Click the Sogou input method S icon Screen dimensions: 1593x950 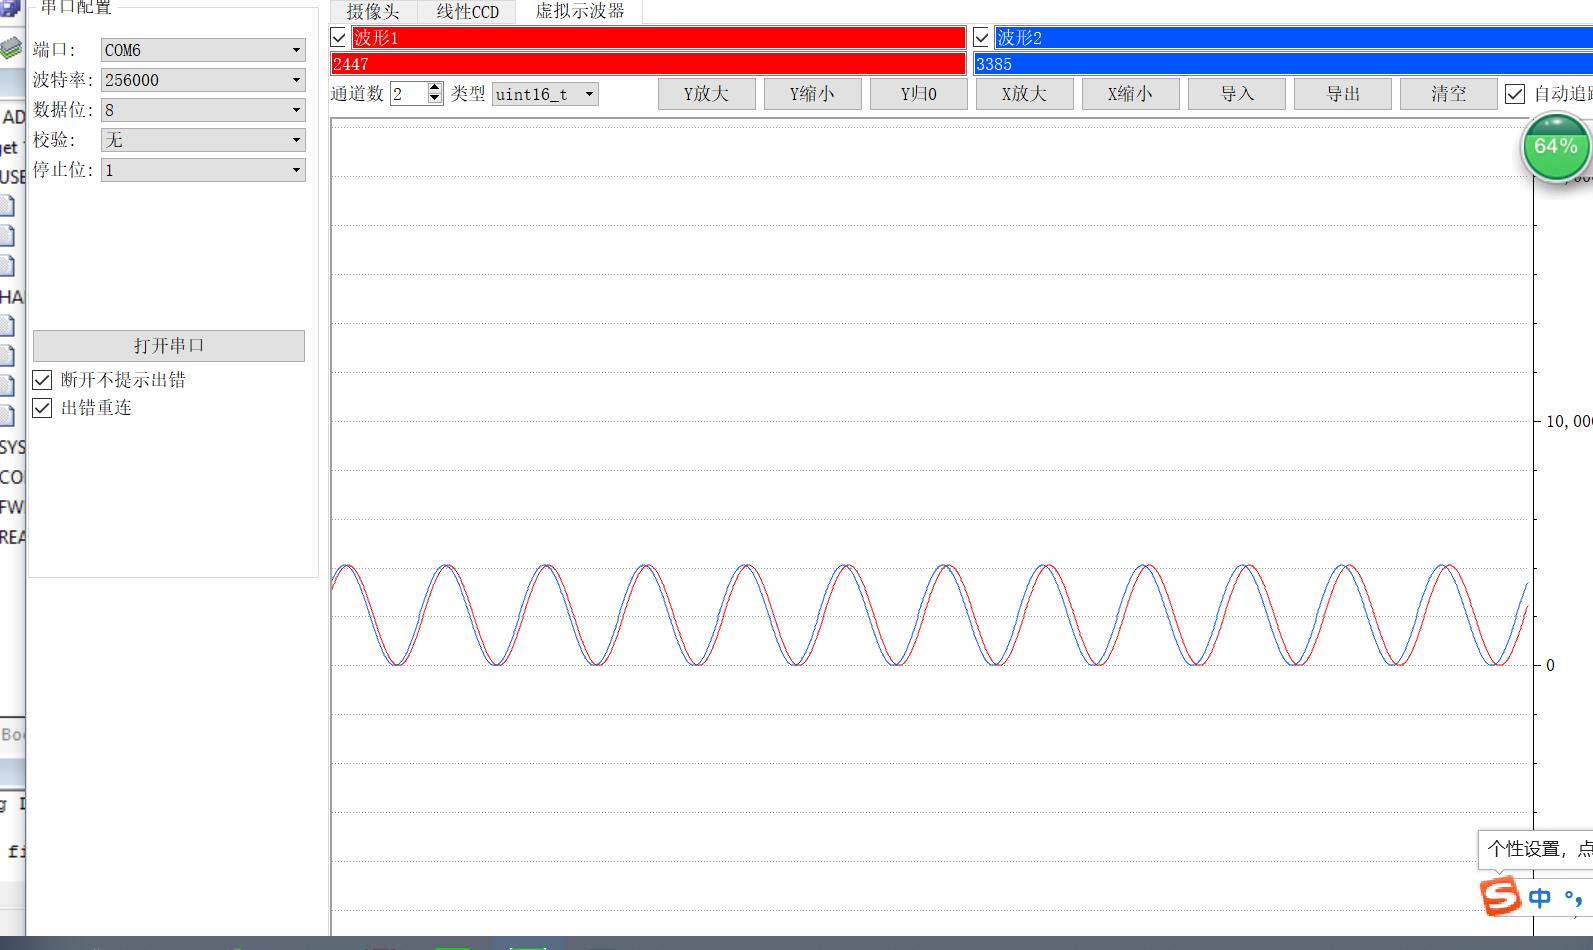1500,896
